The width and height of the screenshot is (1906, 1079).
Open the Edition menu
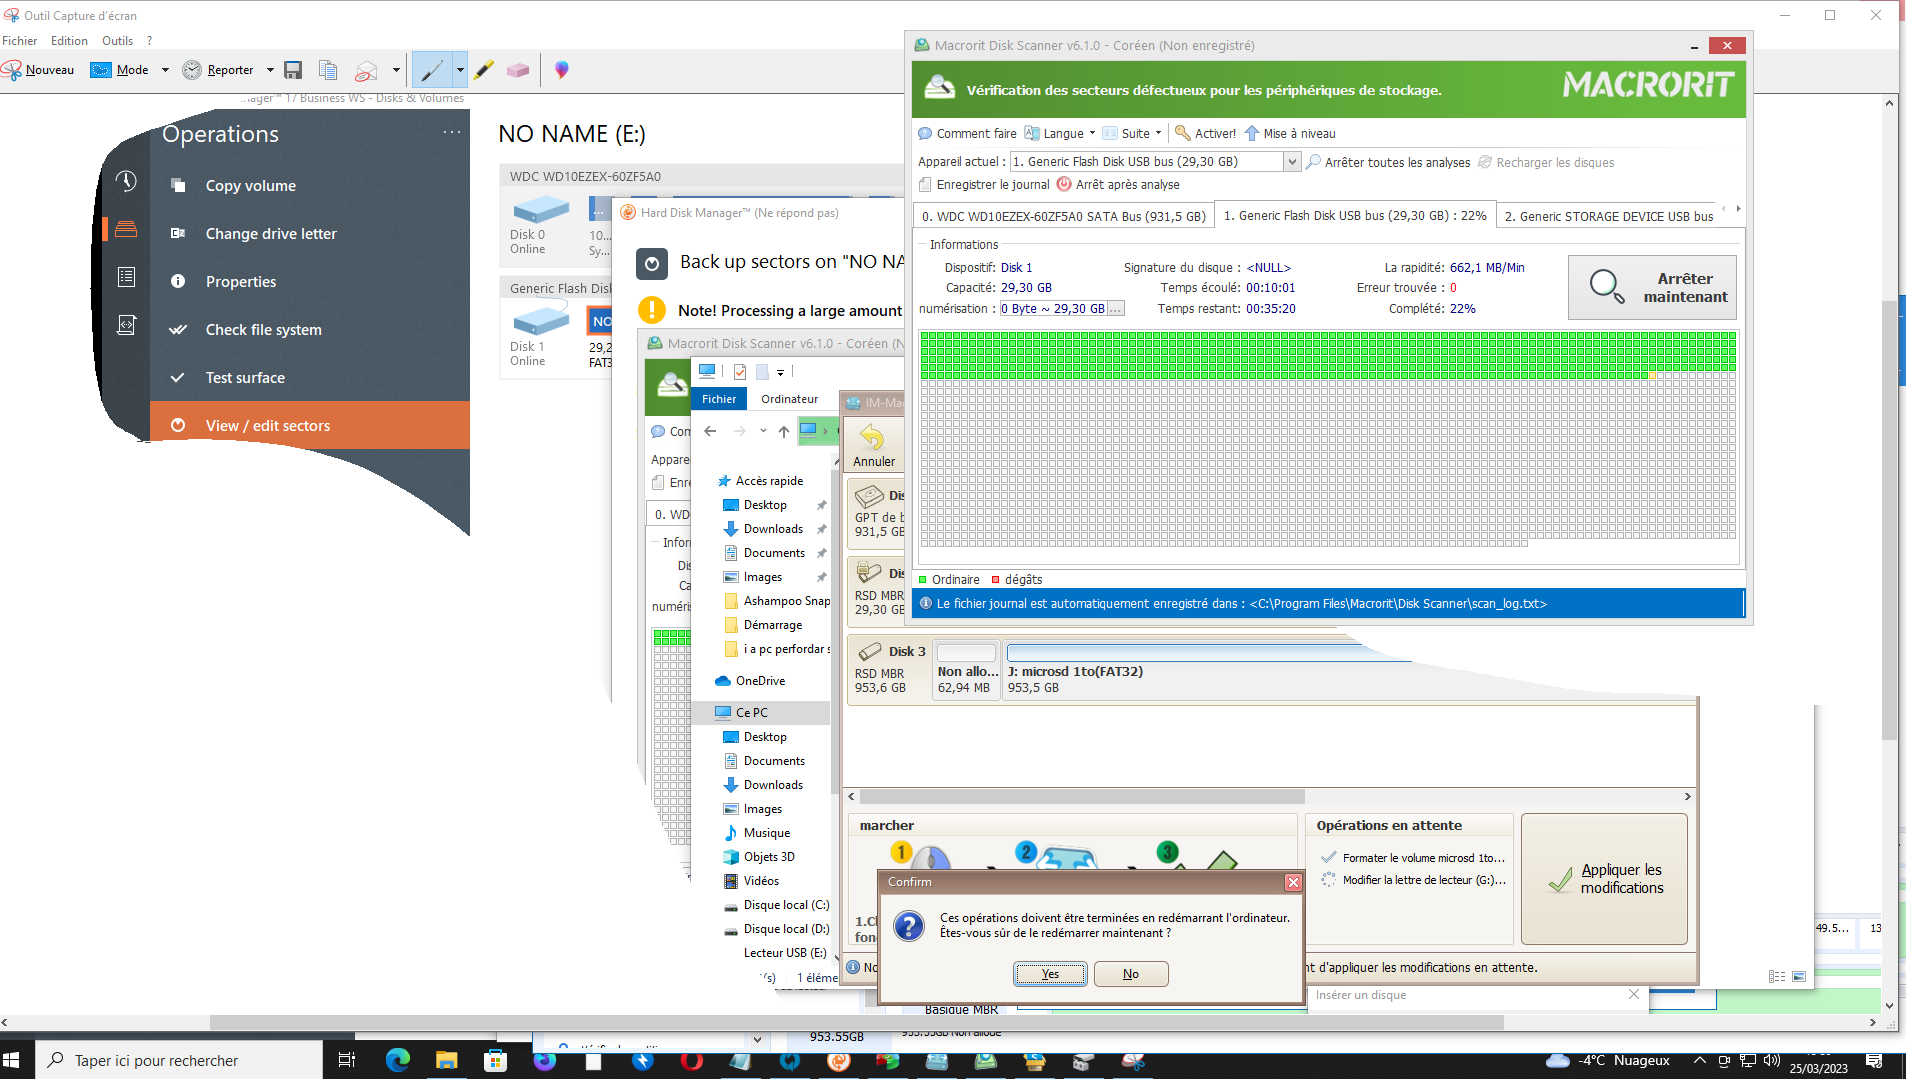click(69, 41)
